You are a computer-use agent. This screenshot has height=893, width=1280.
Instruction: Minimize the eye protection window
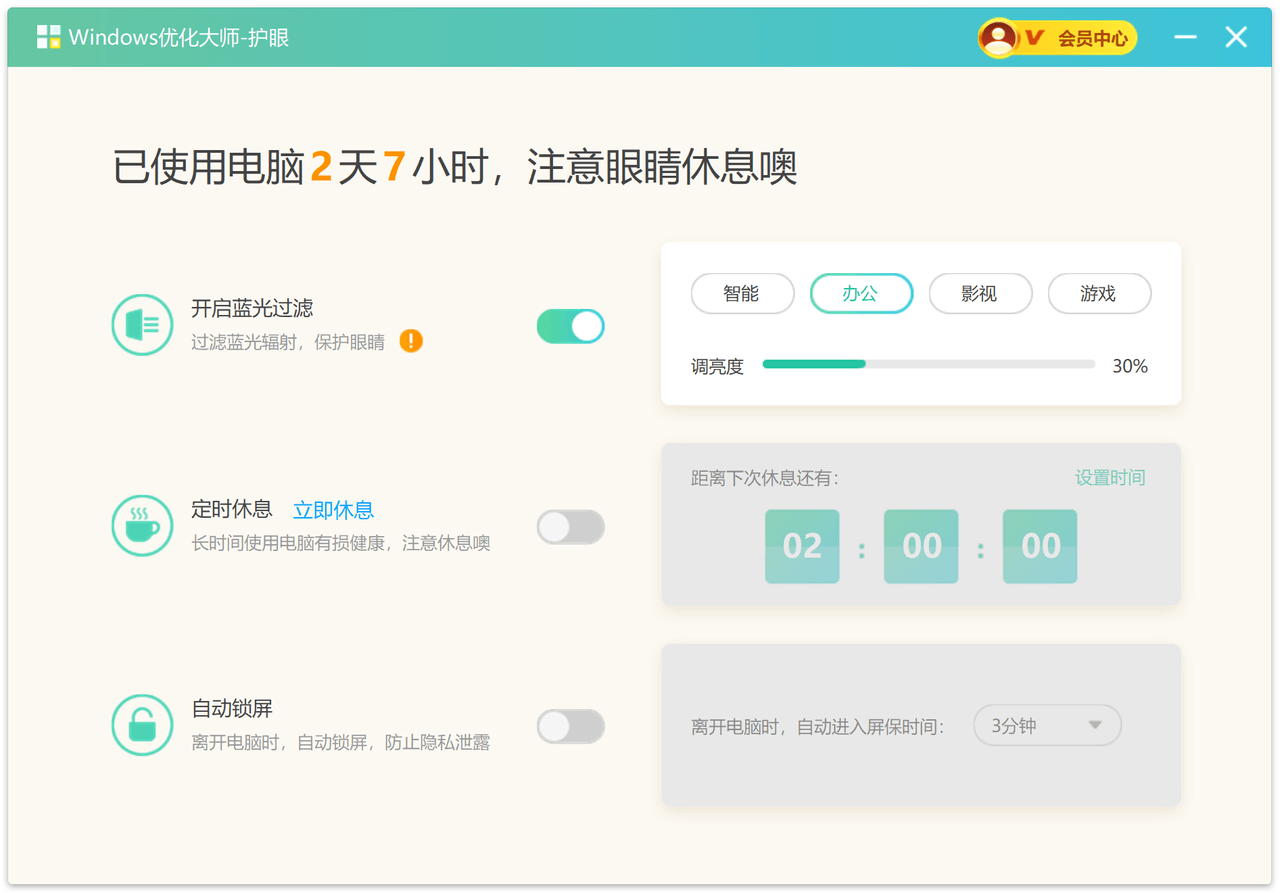(x=1185, y=38)
